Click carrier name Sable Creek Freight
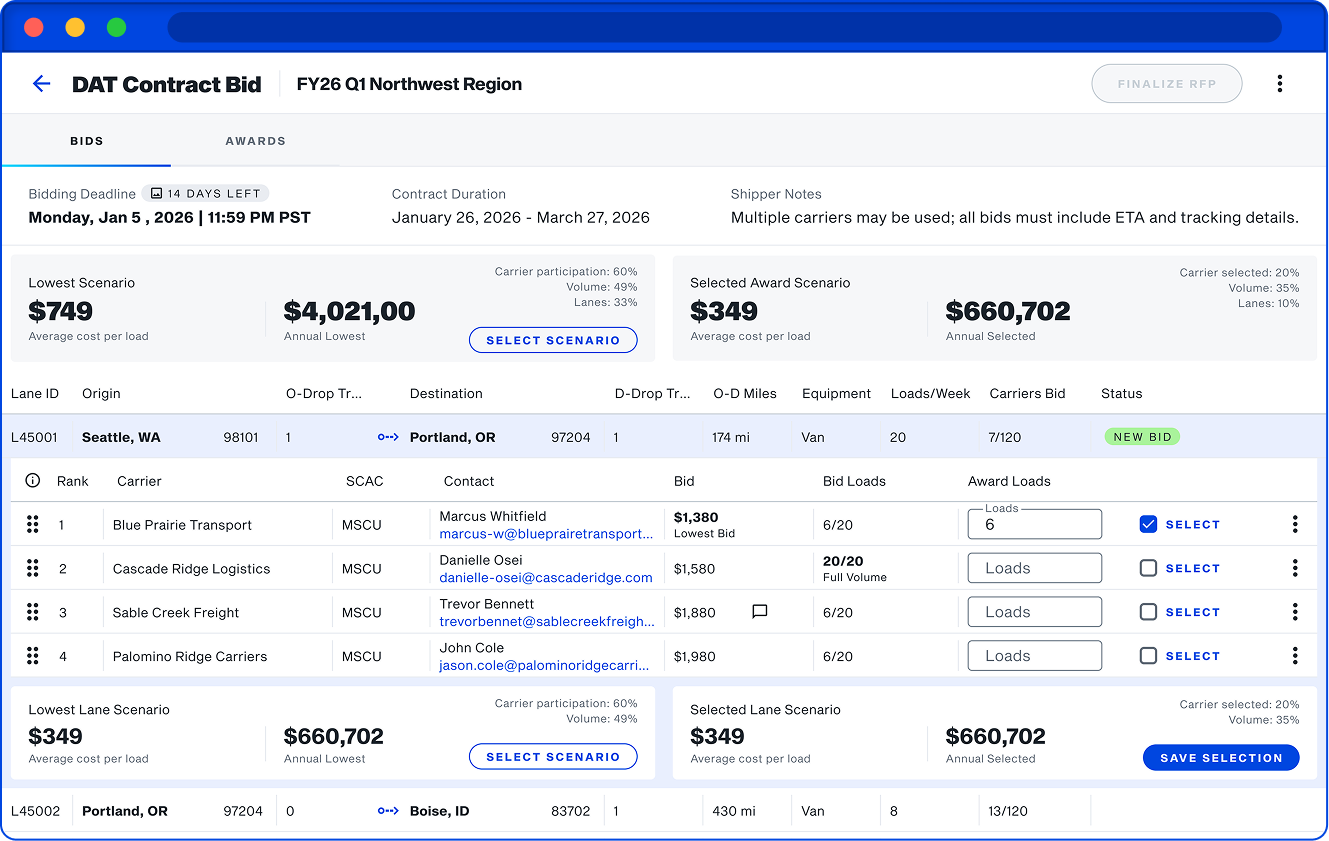Screen dimensions: 1329x841 [176, 613]
